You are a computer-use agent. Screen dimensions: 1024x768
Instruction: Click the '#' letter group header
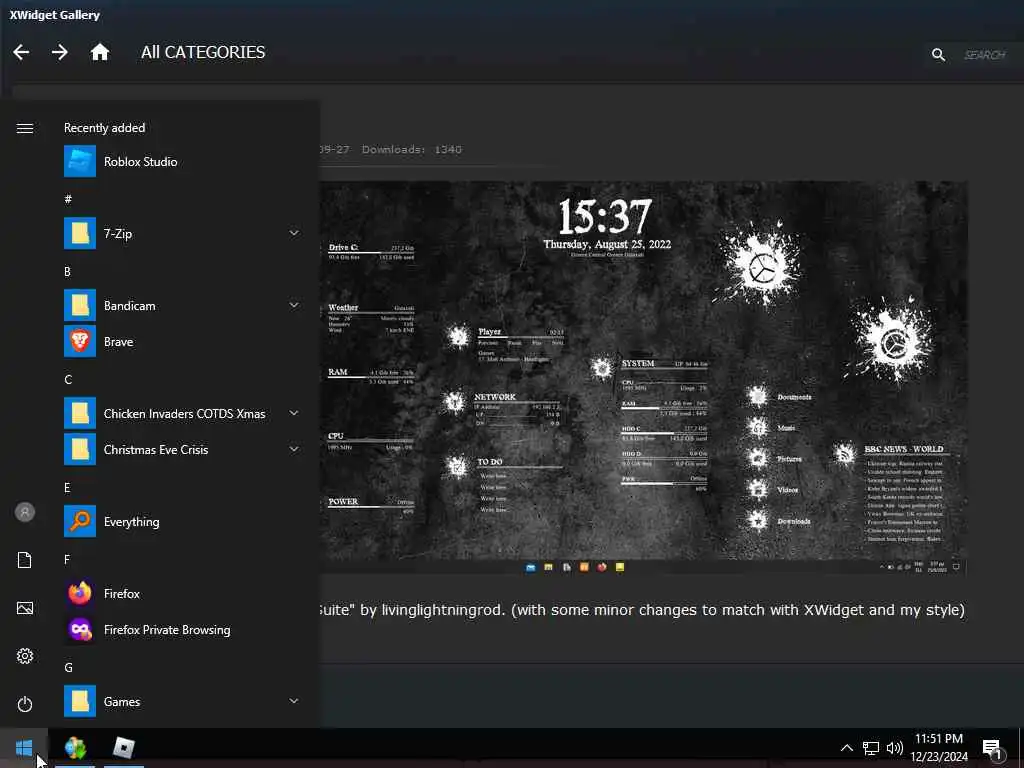[x=68, y=199]
